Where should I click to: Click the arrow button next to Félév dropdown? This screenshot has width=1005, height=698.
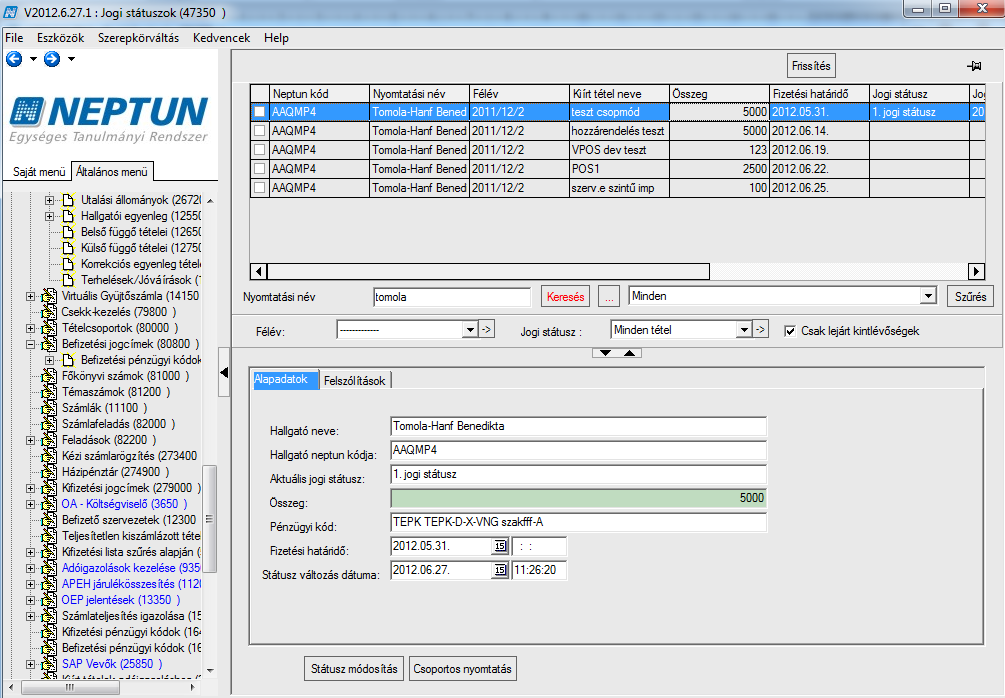point(486,329)
